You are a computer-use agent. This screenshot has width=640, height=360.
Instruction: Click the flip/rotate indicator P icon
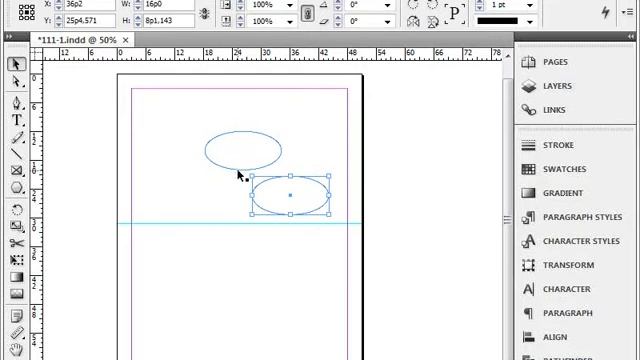coord(454,13)
